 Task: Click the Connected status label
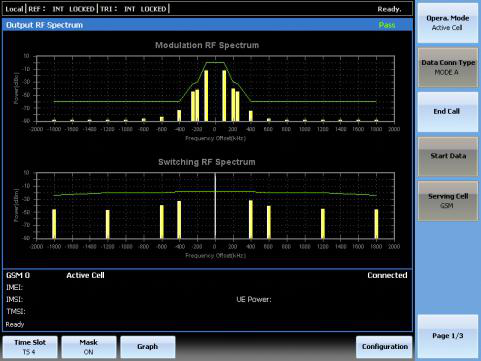point(387,275)
